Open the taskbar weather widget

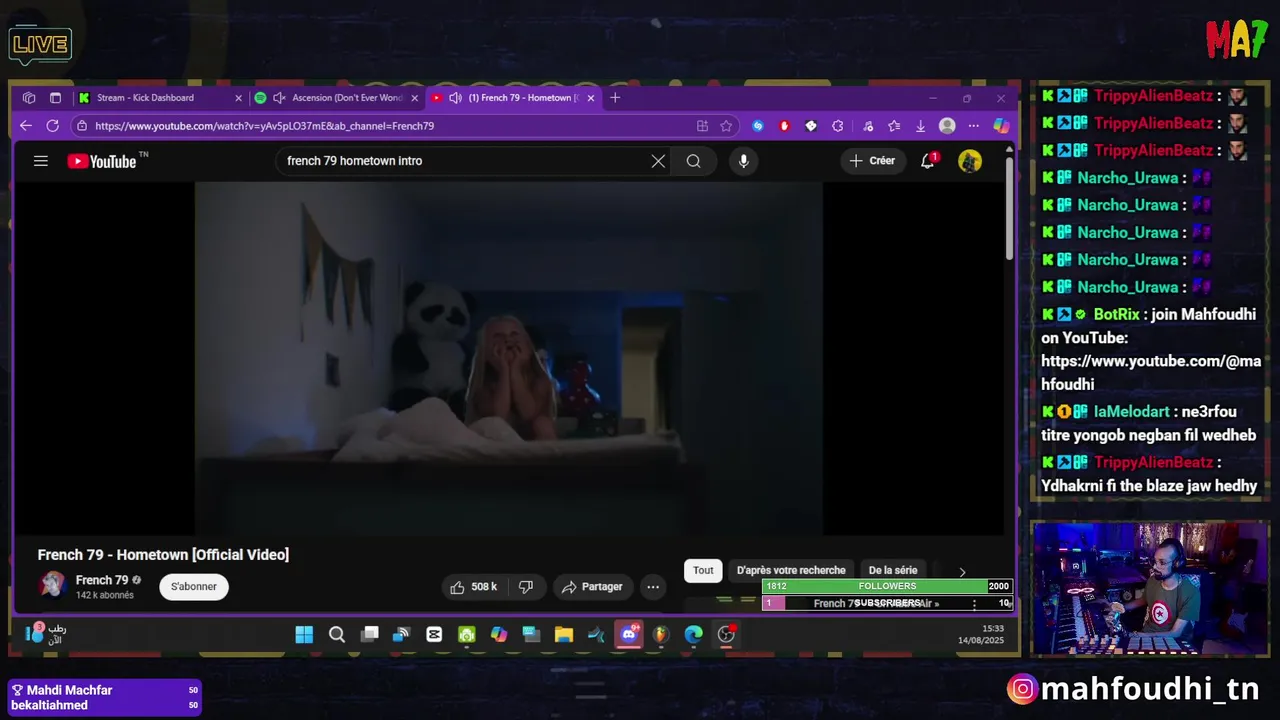[46, 634]
